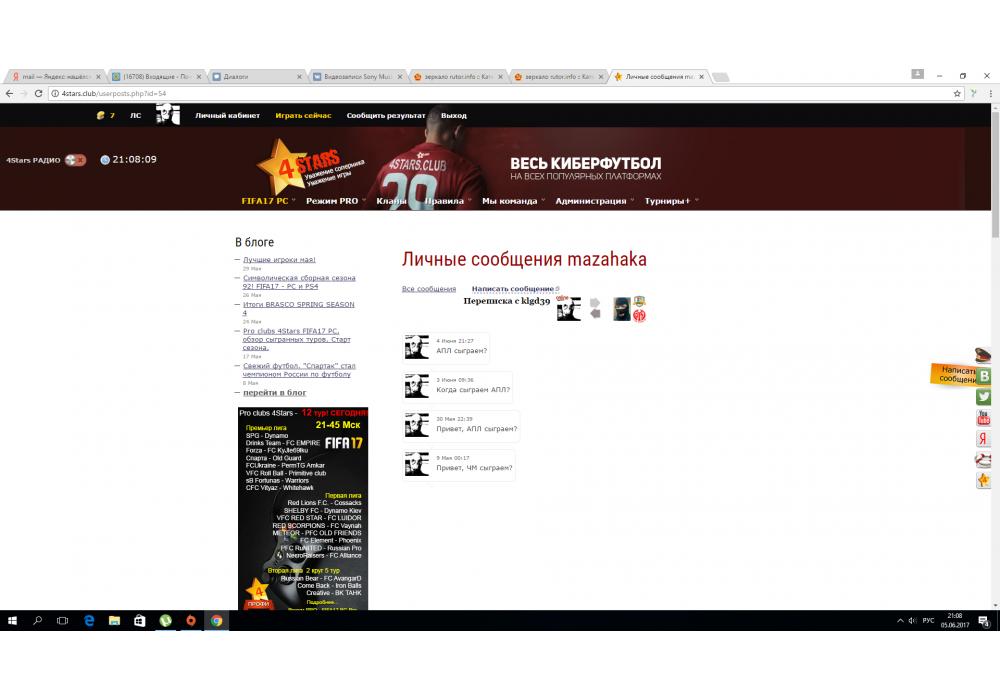Click the Yandex icon in side panel
The image size is (1000, 700).
(x=984, y=439)
